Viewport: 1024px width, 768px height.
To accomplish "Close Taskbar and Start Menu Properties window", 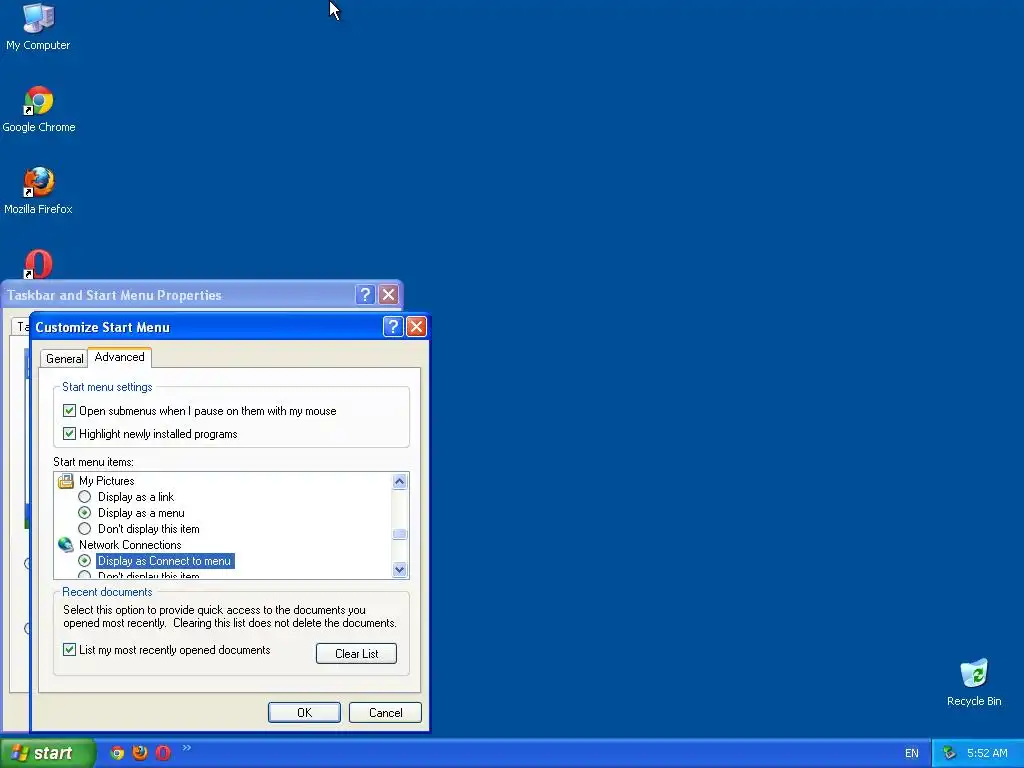I will coord(389,295).
